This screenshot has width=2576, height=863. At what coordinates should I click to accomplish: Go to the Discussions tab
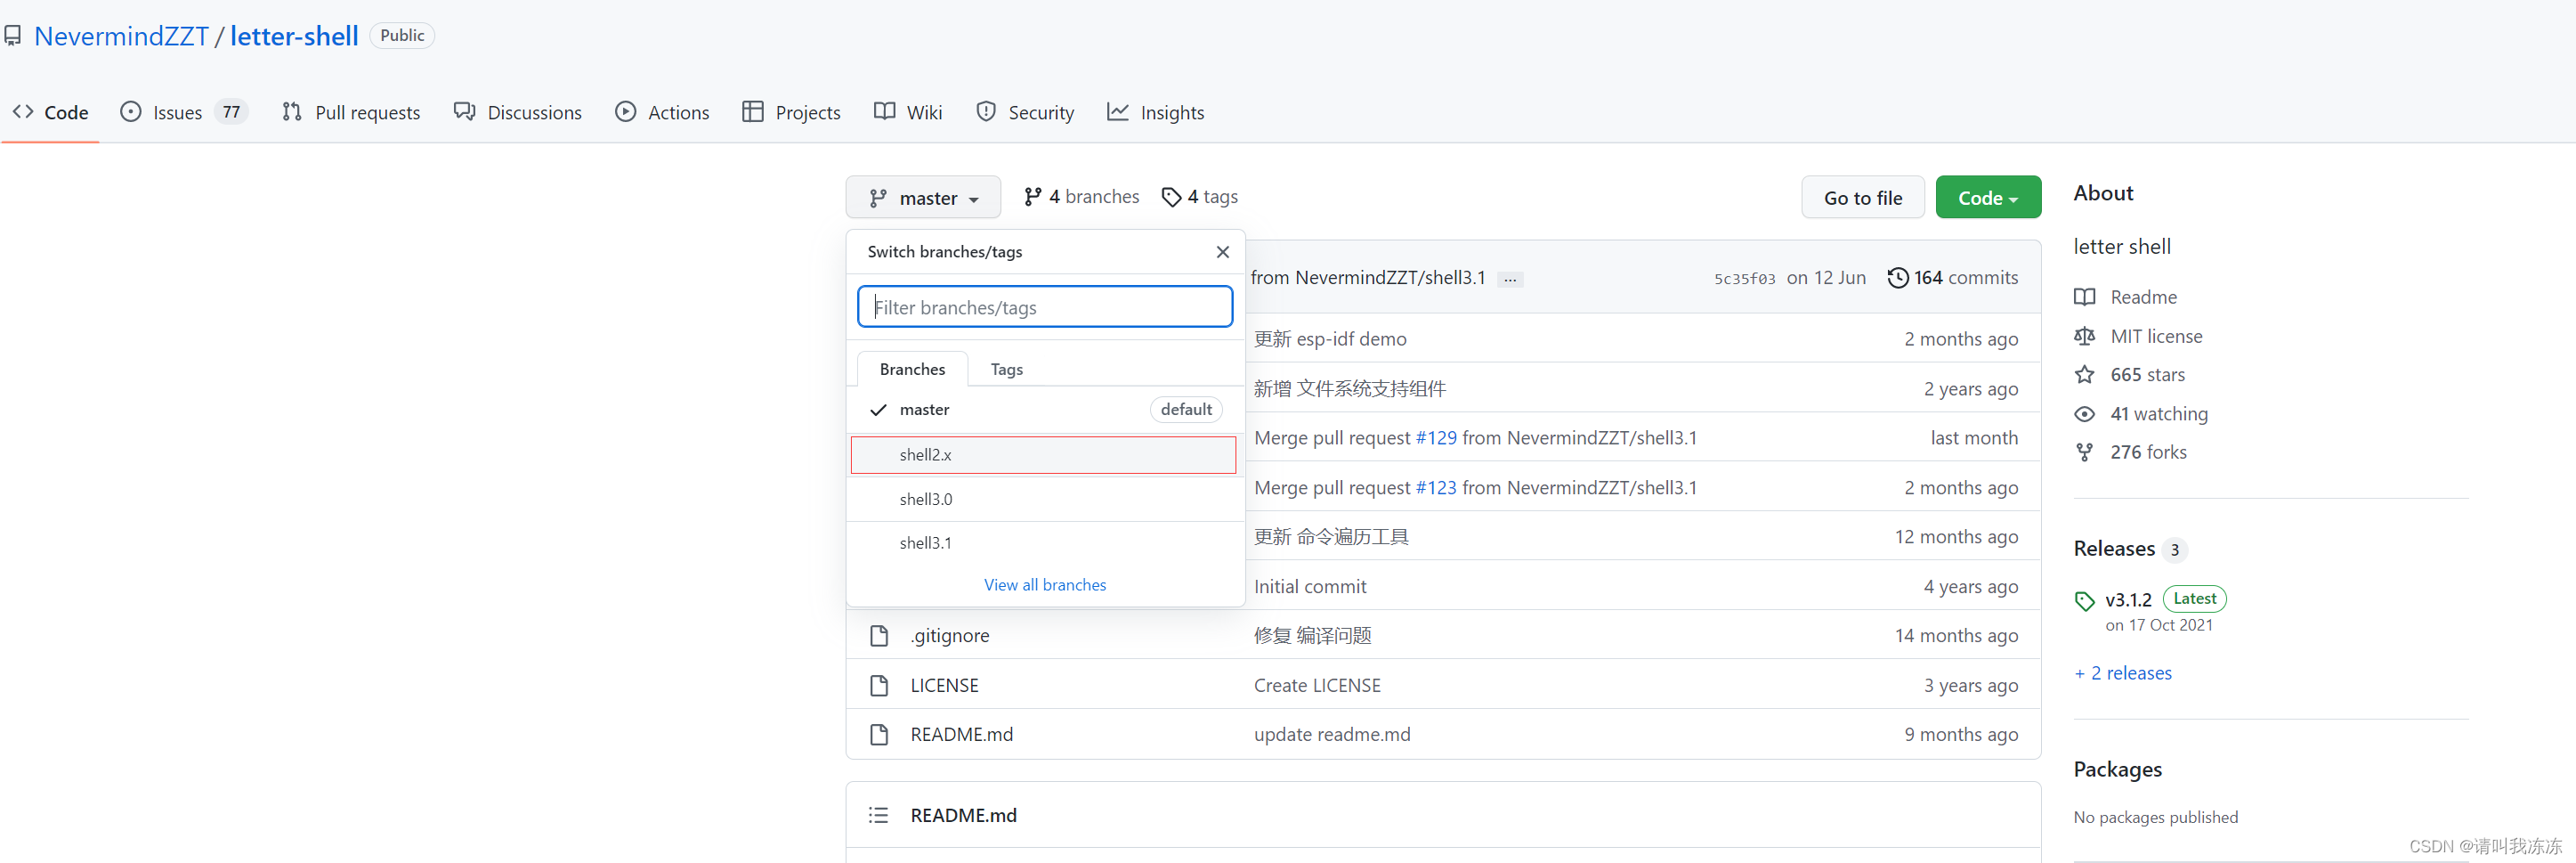tap(518, 112)
